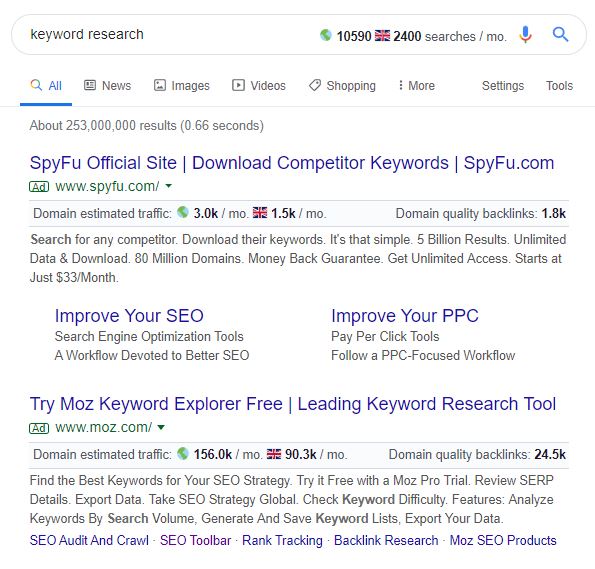Switch to the Videos tab
Screen dimensions: 595x569
[259, 85]
